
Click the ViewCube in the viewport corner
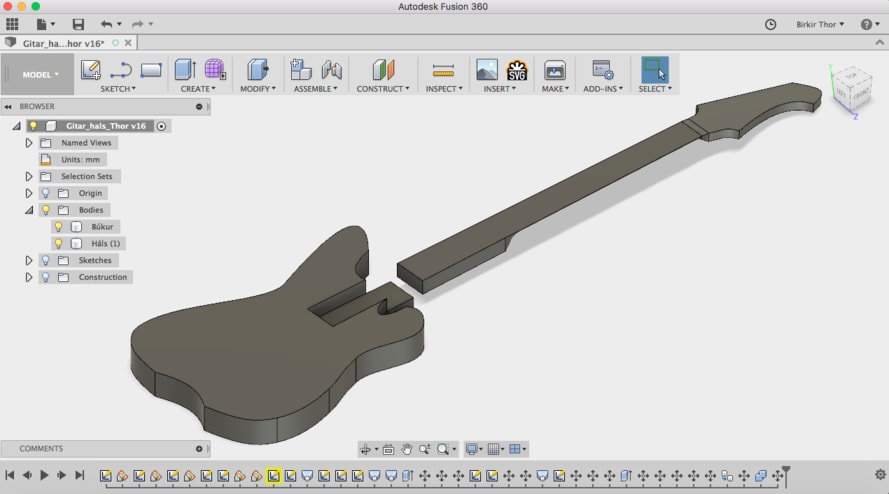(851, 88)
